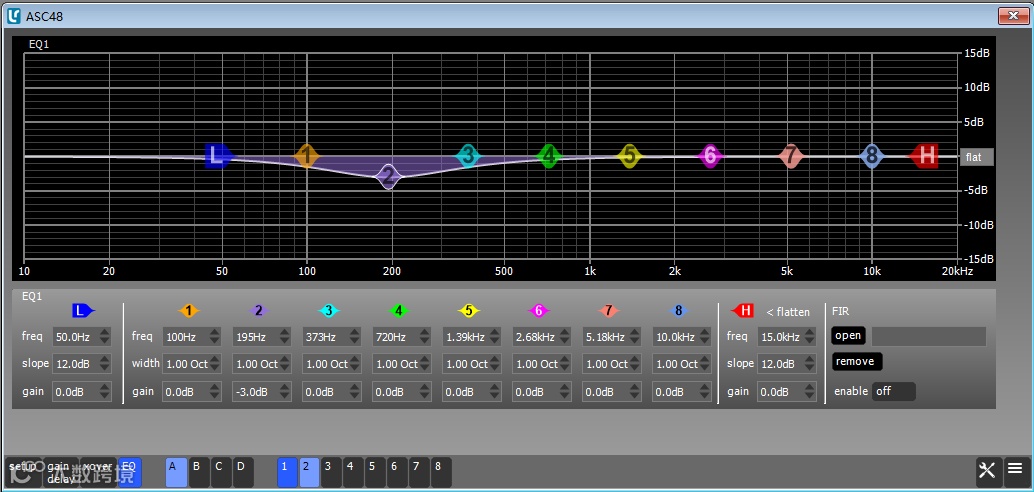
Task: Select input channel A
Action: pos(176,472)
